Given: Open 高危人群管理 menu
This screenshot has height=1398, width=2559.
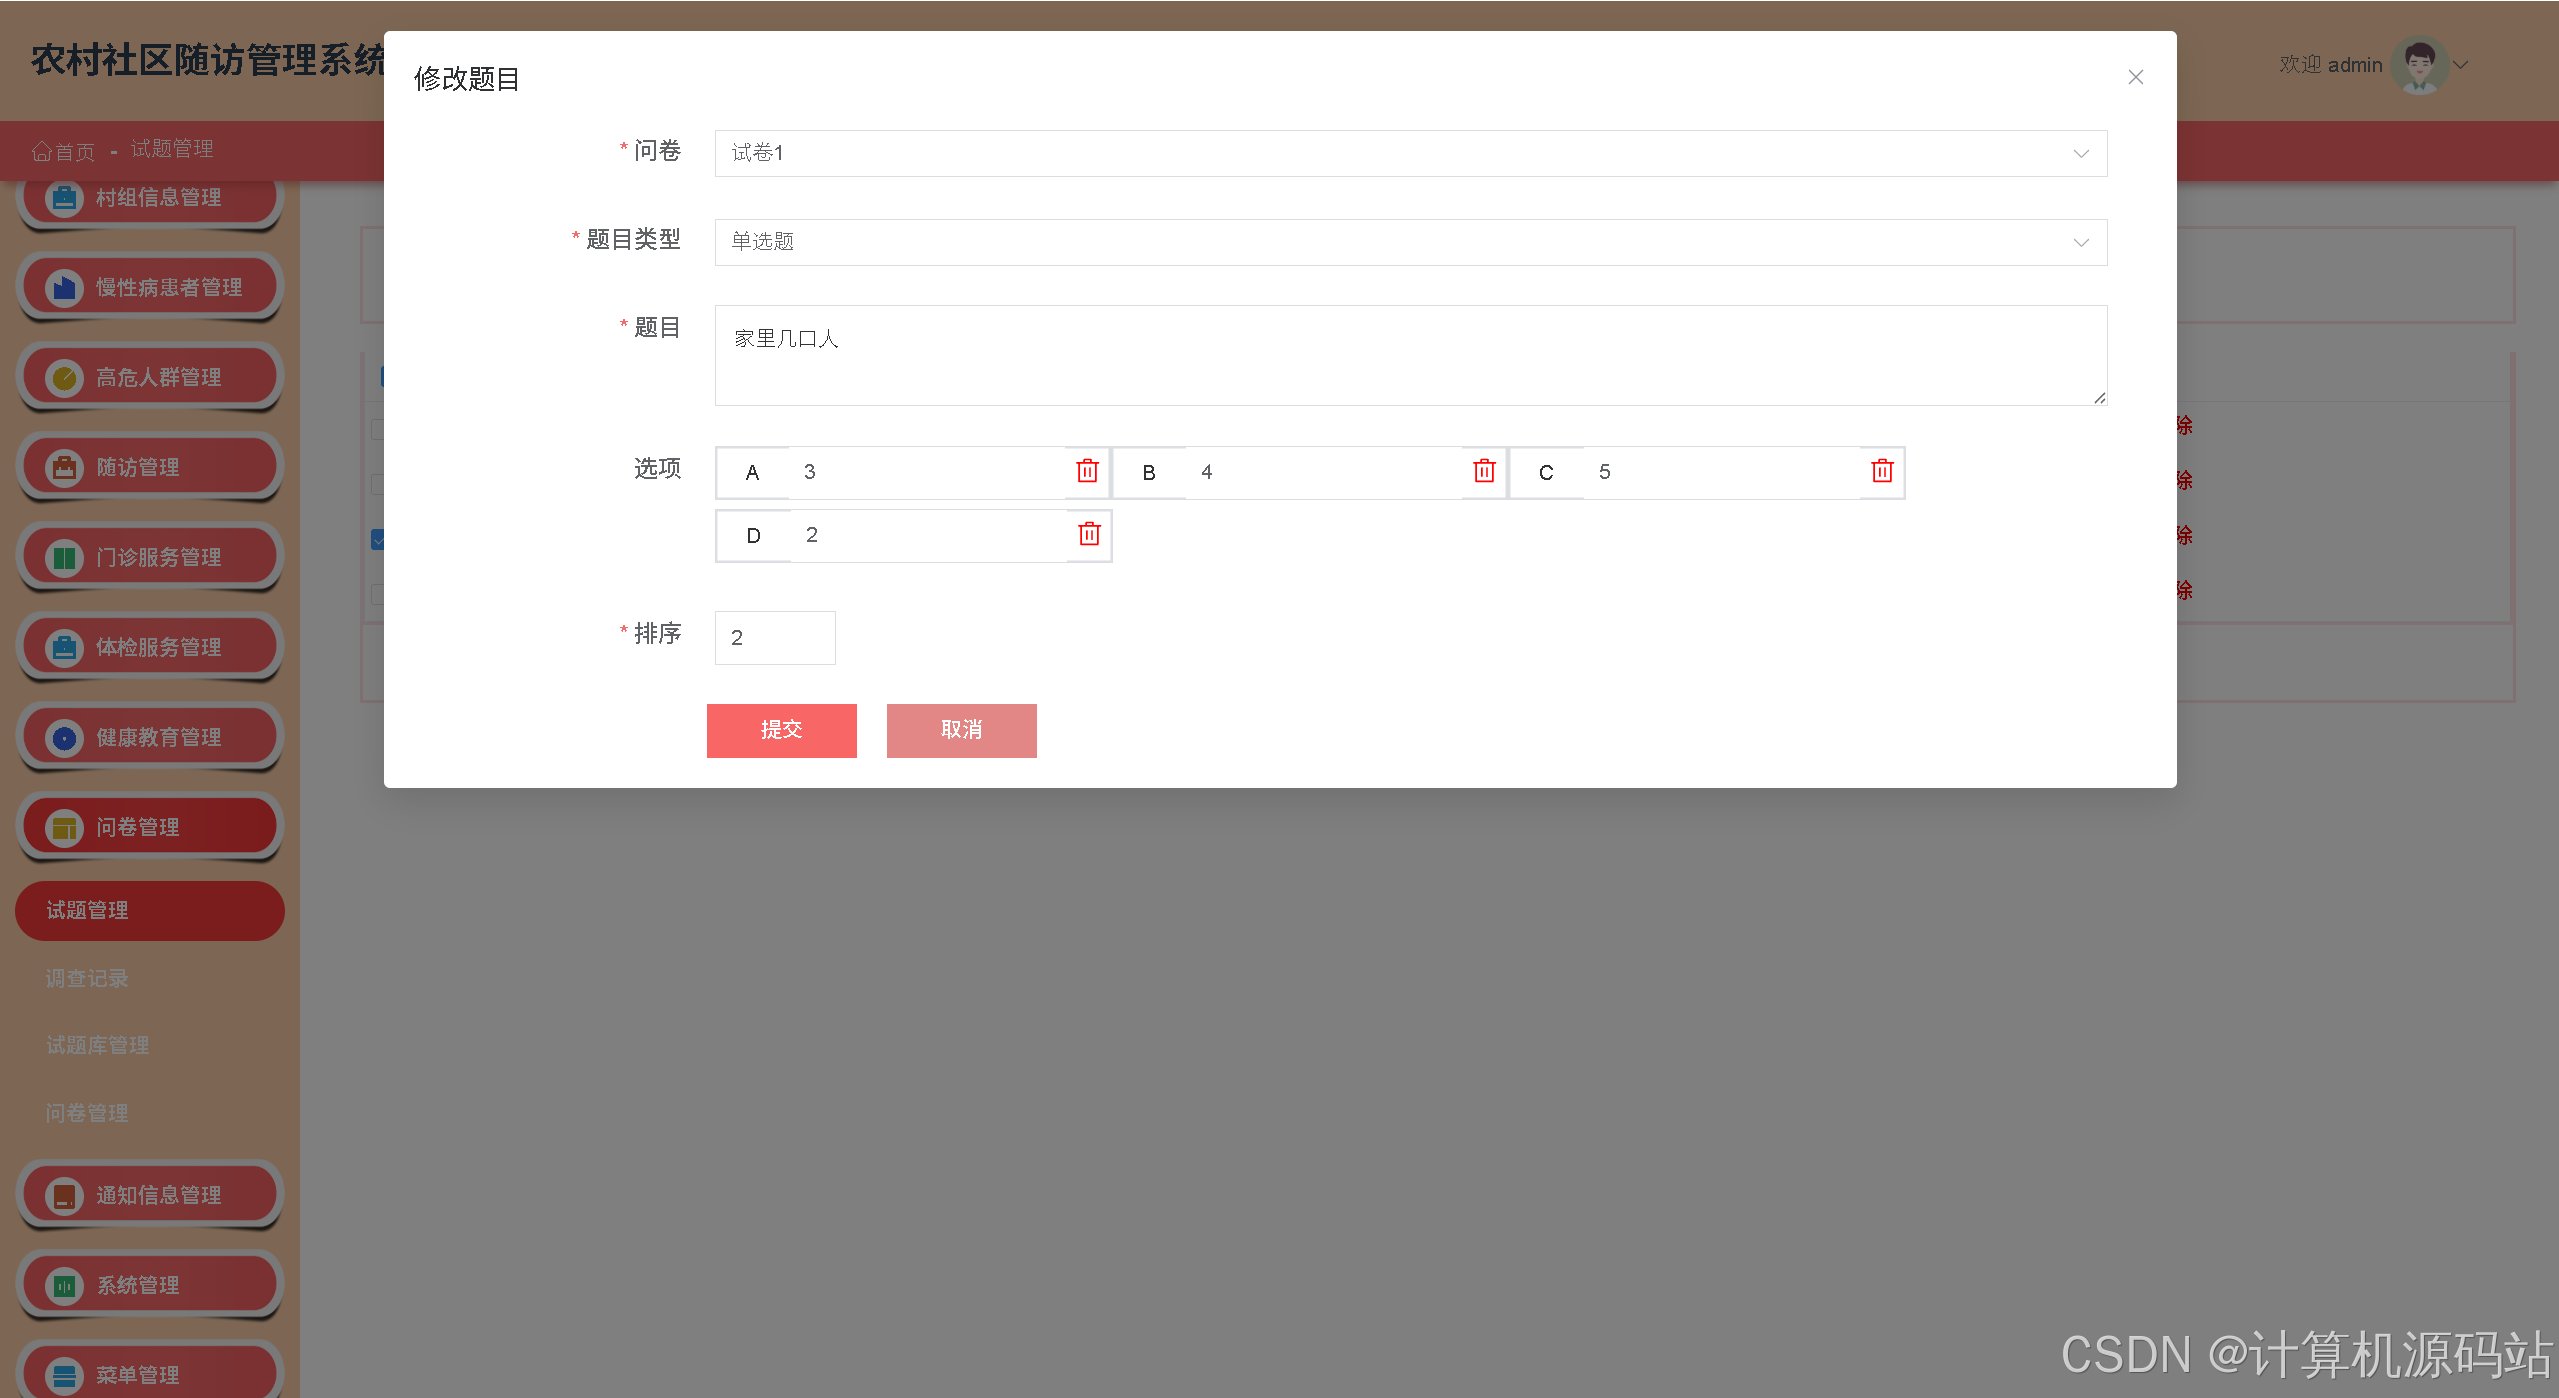Looking at the screenshot, I should 150,378.
